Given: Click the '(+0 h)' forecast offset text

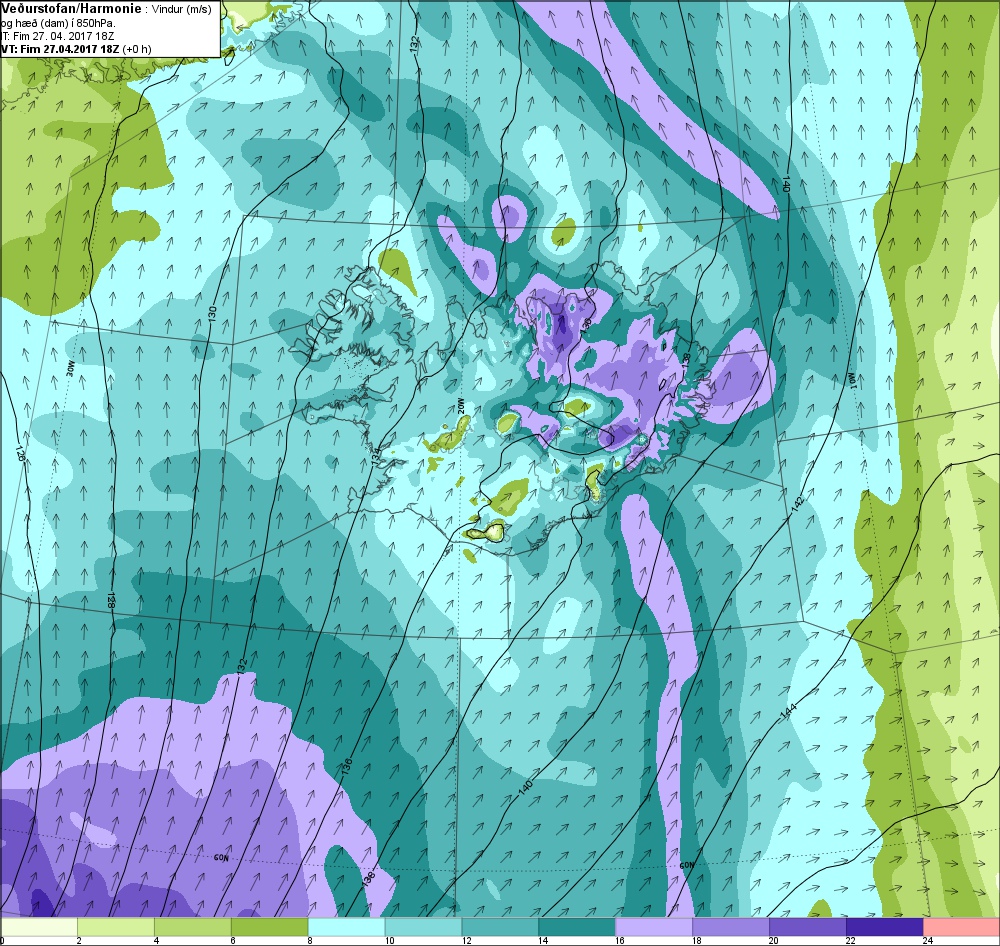Looking at the screenshot, I should pos(137,49).
